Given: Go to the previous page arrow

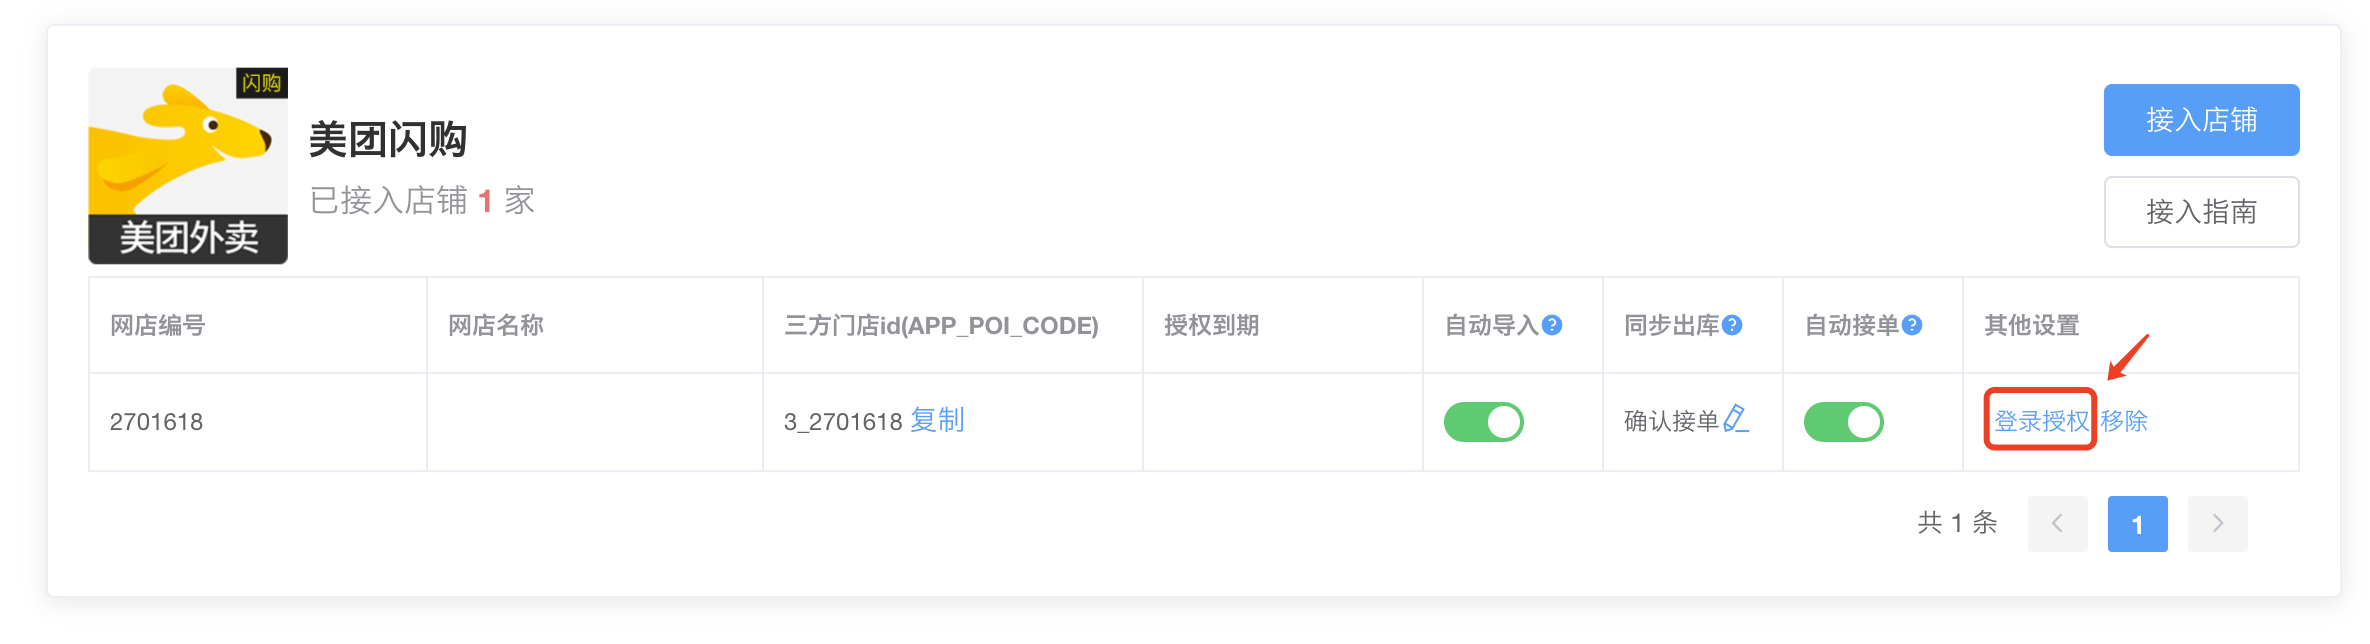Looking at the screenshot, I should 2057,524.
